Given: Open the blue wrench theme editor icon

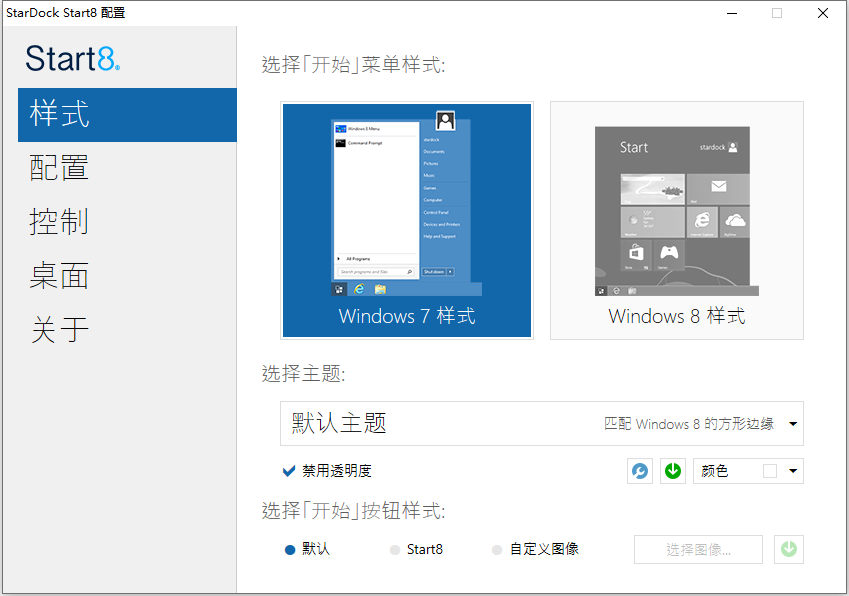Looking at the screenshot, I should point(639,470).
